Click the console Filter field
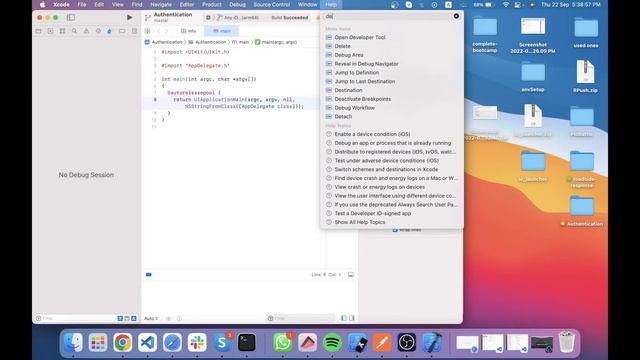This screenshot has height=360, width=640. pos(301,318)
